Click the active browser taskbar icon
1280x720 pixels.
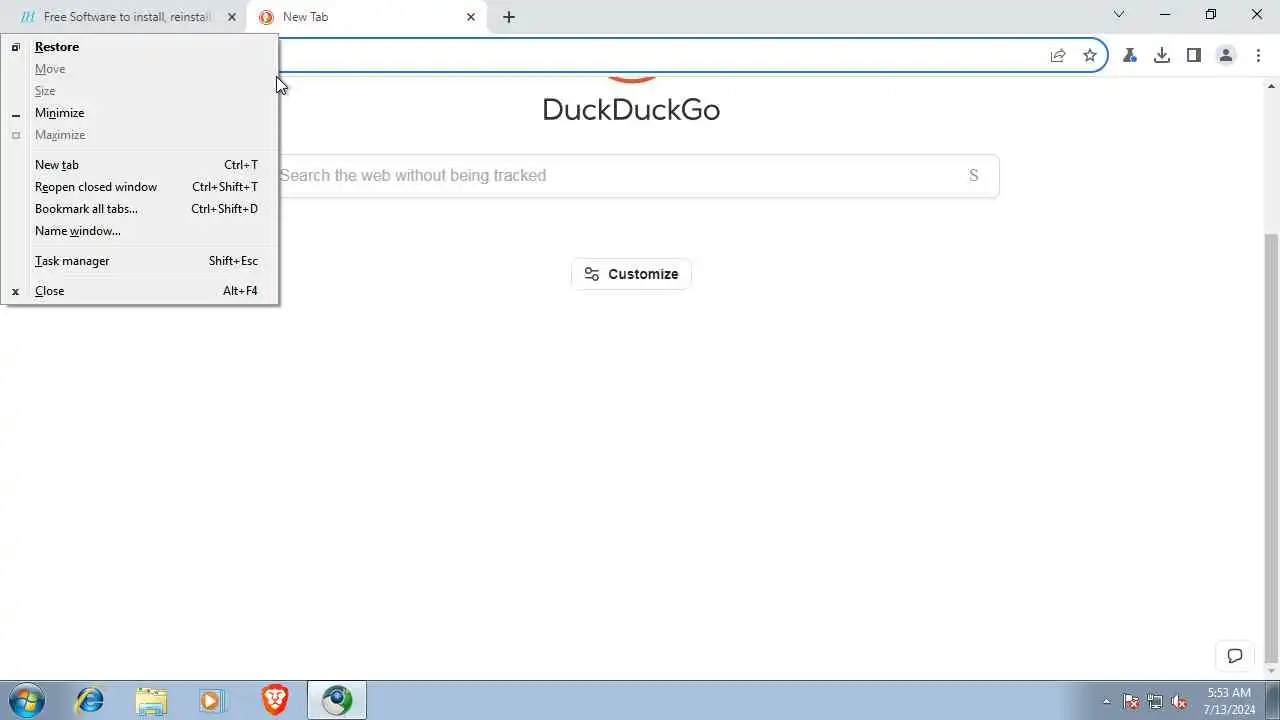[x=337, y=700]
